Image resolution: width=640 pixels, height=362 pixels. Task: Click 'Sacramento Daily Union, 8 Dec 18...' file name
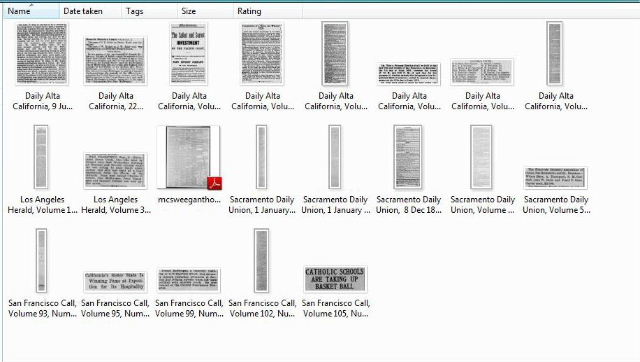pyautogui.click(x=409, y=205)
